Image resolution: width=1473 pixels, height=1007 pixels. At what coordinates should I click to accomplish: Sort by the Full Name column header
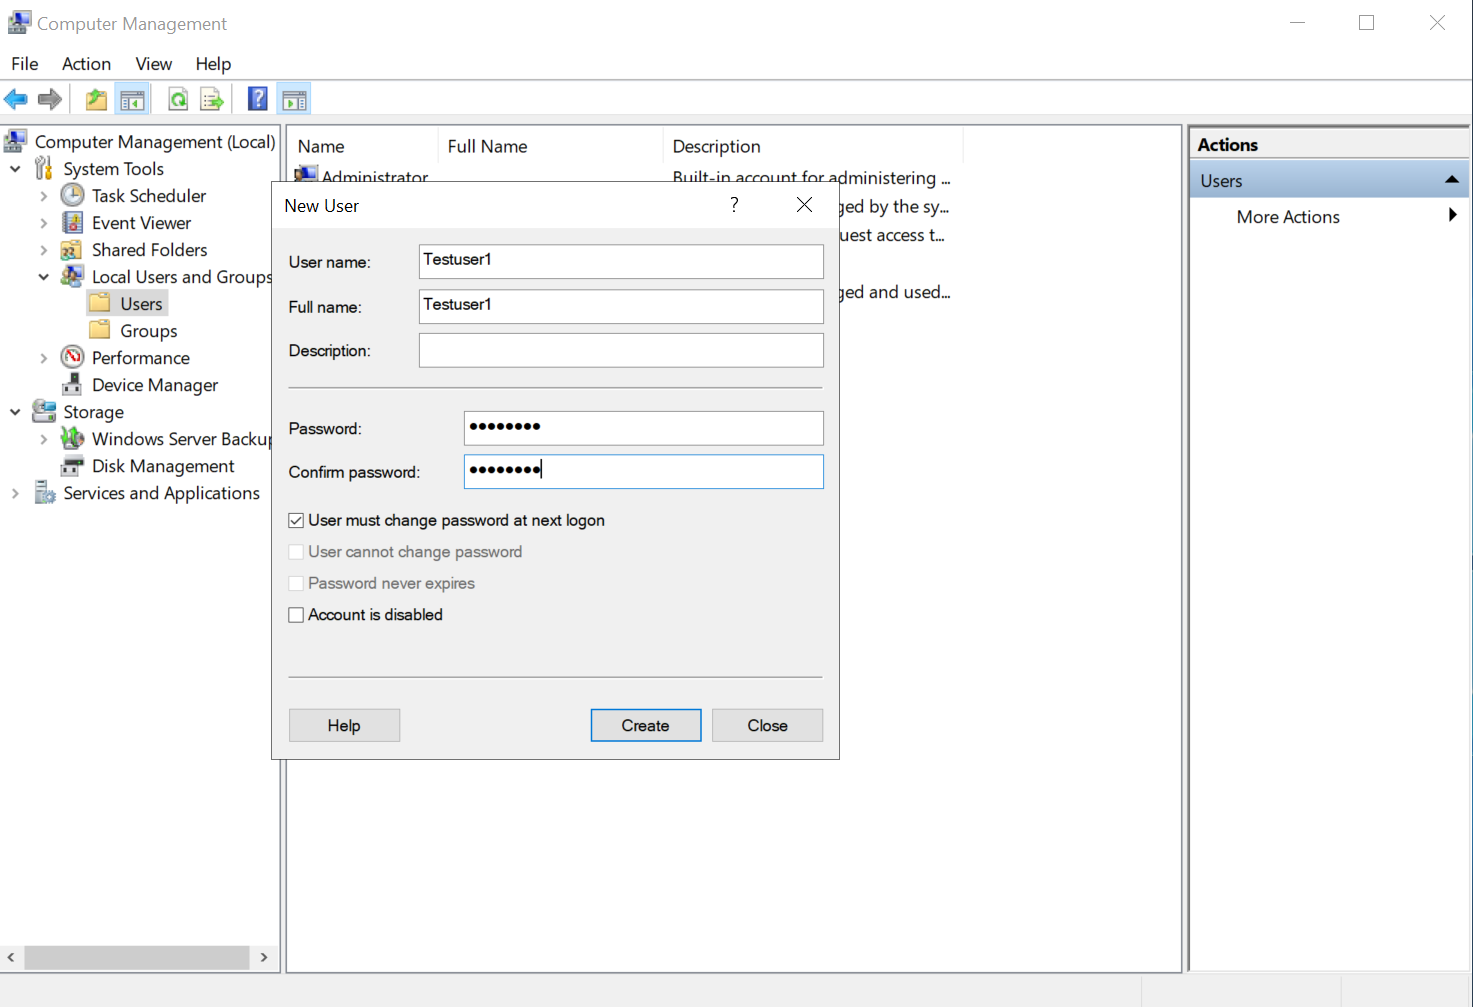click(550, 146)
